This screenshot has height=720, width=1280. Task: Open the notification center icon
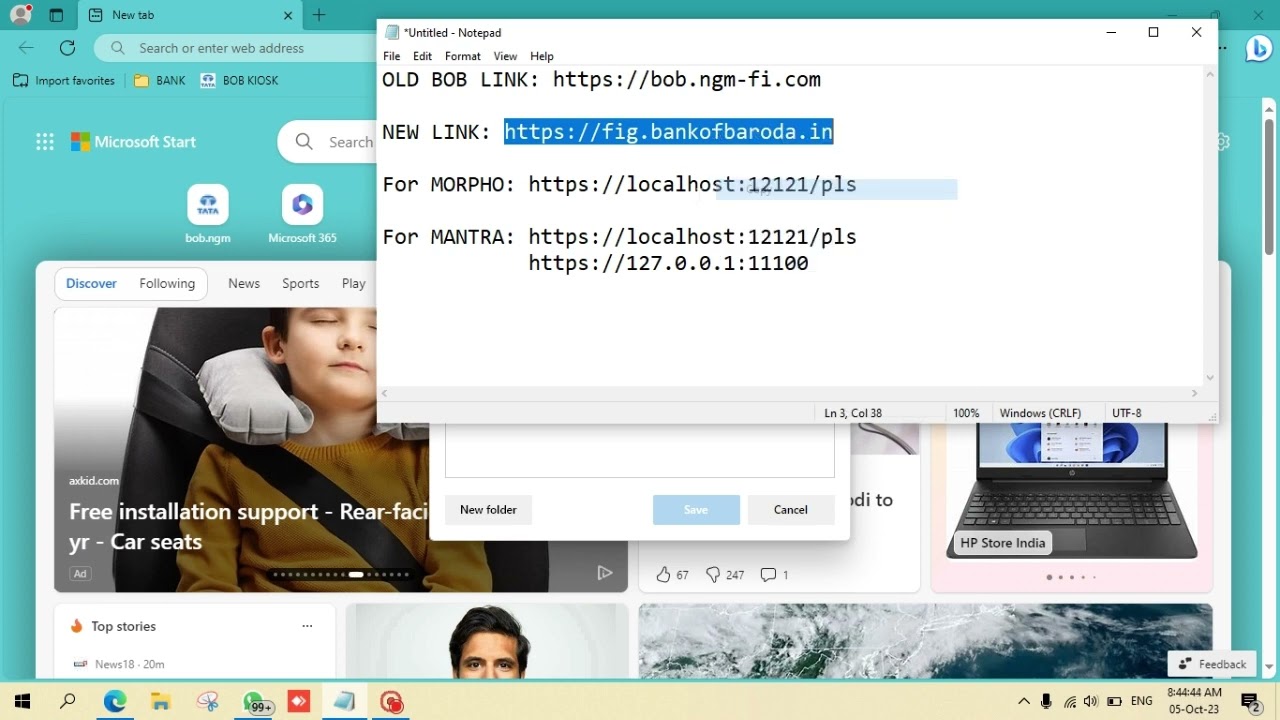1249,701
